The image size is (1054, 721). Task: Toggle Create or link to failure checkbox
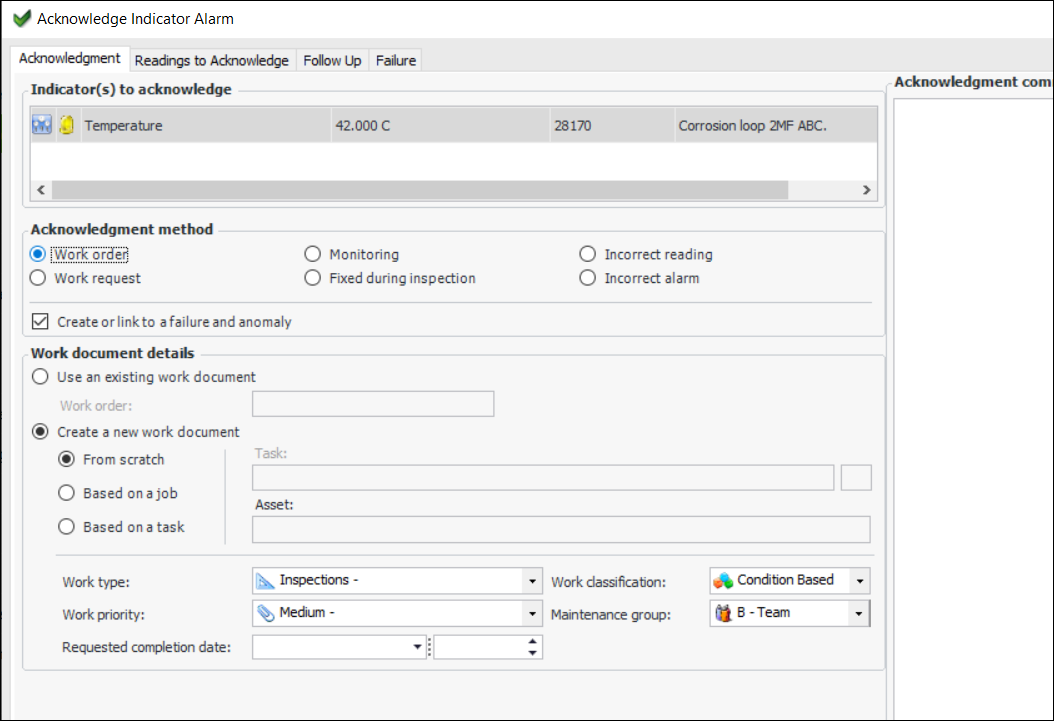[x=40, y=322]
